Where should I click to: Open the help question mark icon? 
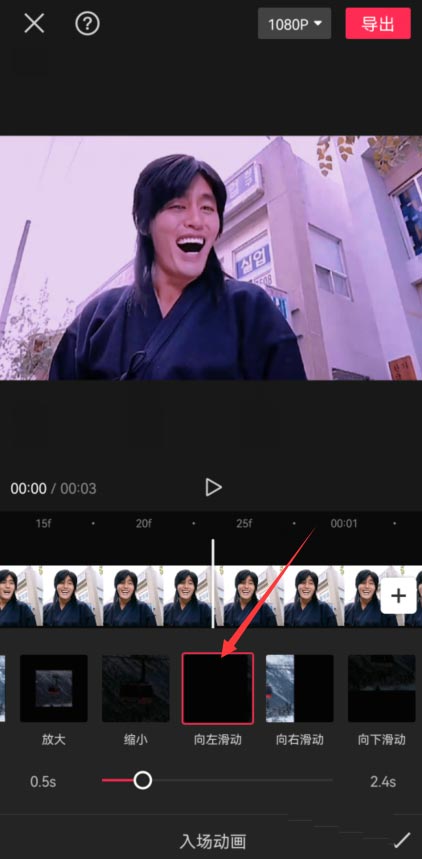(87, 24)
